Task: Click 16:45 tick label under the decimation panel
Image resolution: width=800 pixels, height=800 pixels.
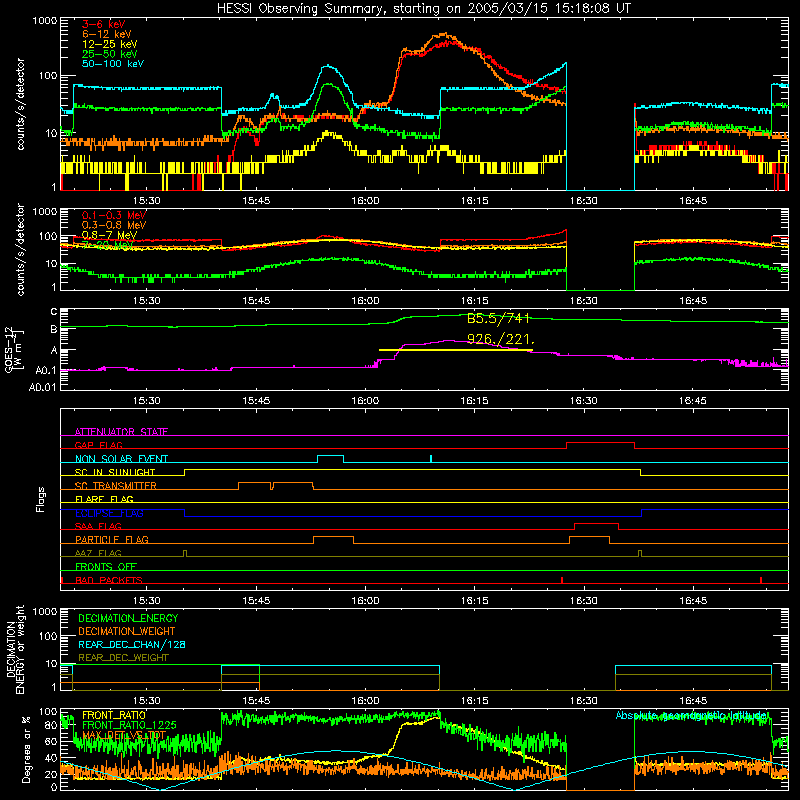Action: click(693, 701)
